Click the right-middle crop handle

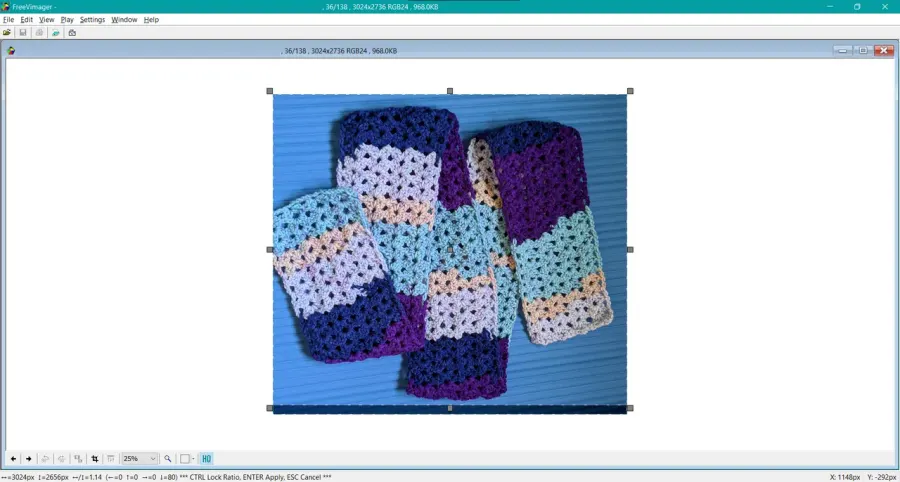pyautogui.click(x=630, y=250)
